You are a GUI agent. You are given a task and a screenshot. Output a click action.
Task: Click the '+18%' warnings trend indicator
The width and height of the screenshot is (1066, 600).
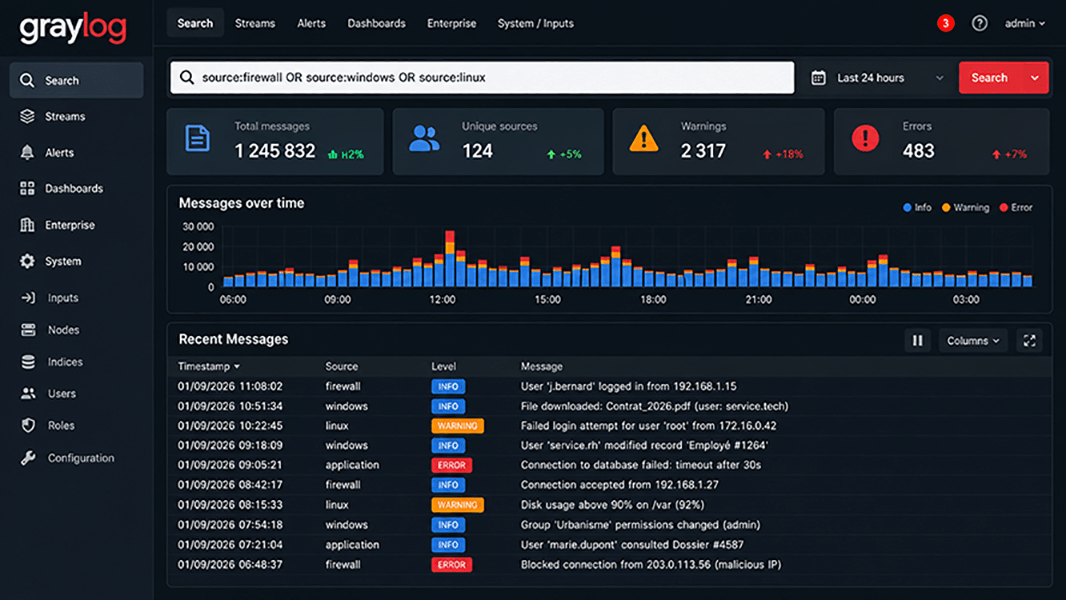783,154
